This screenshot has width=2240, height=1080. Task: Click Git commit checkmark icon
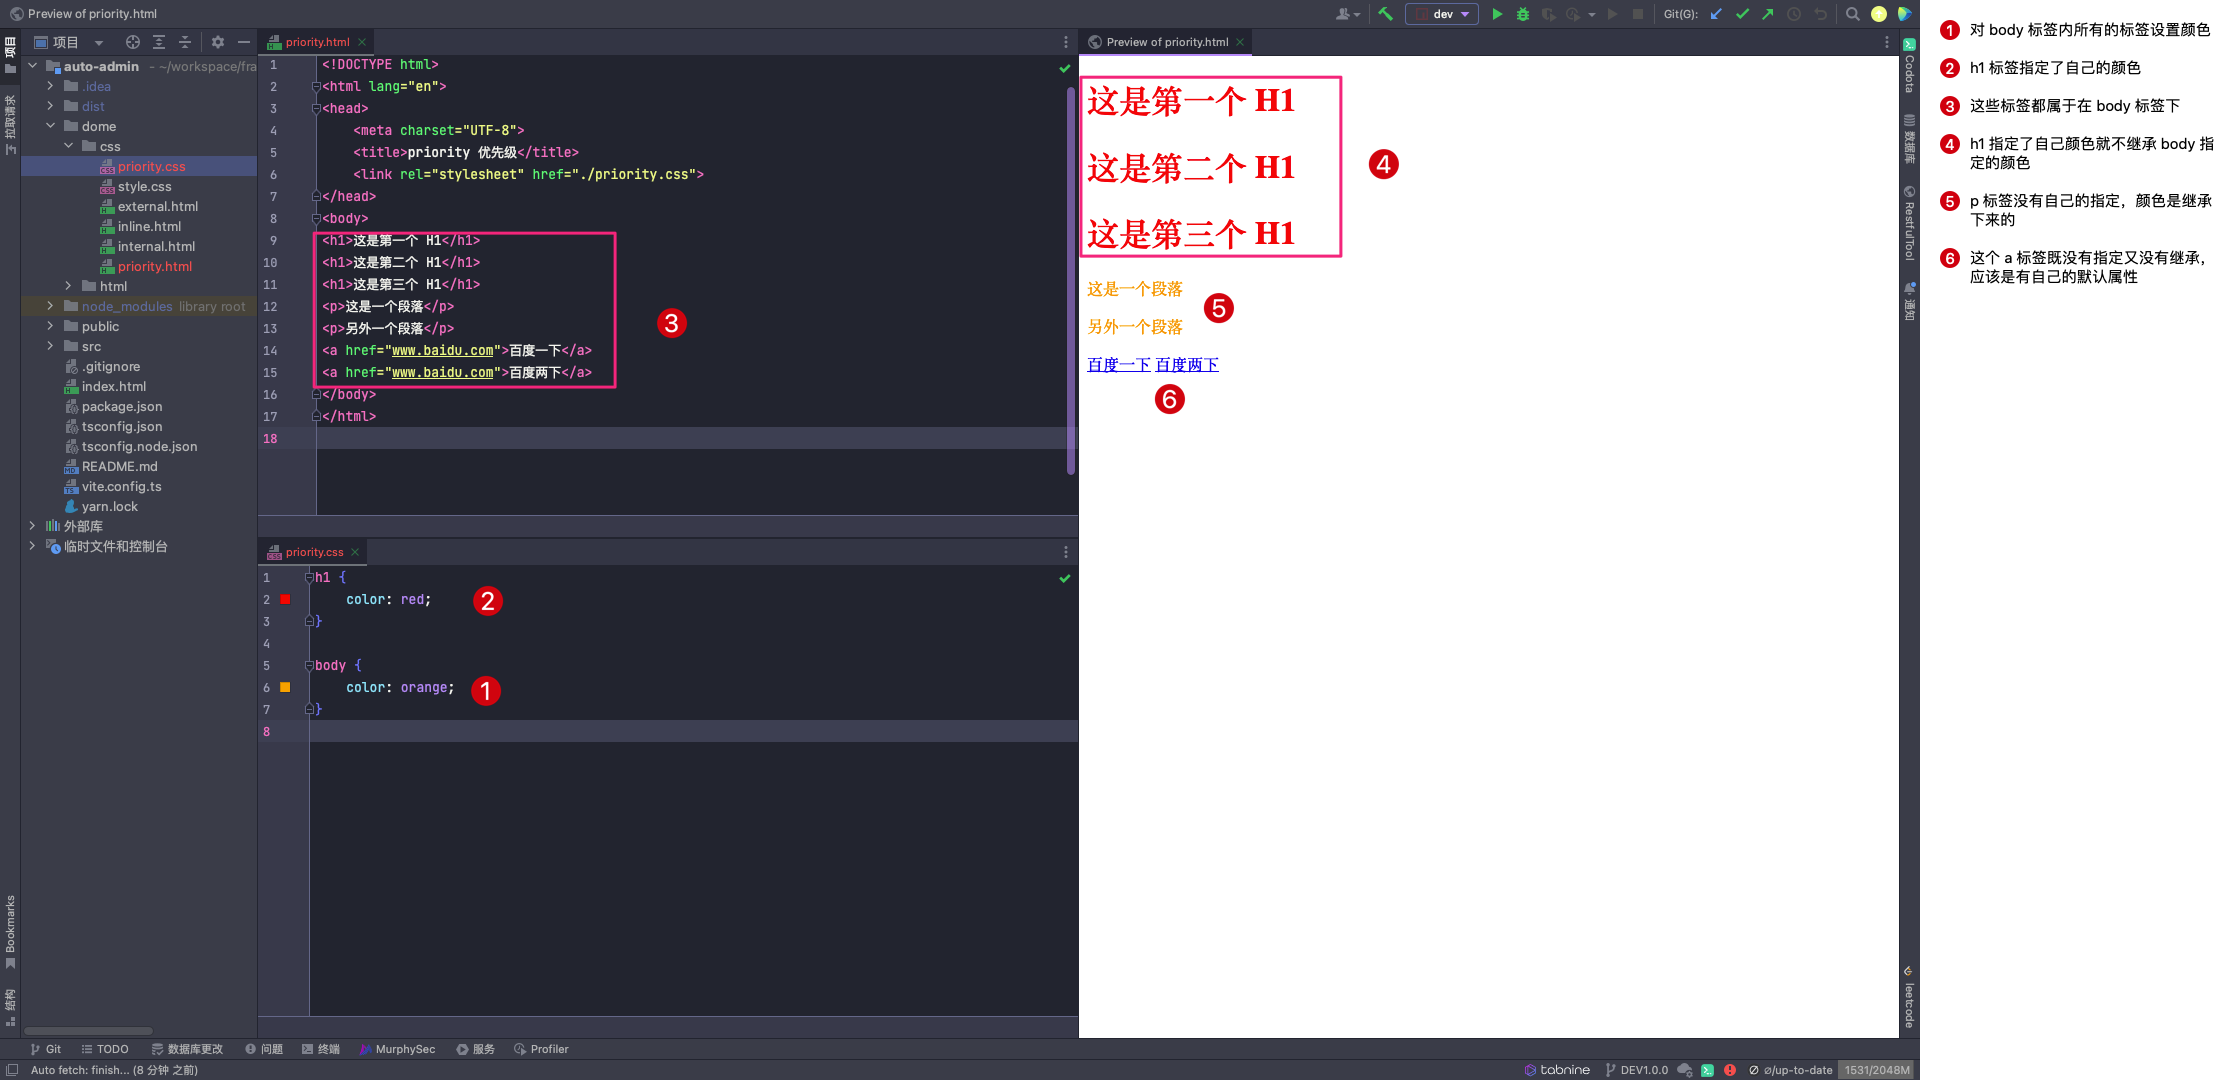pos(1742,14)
